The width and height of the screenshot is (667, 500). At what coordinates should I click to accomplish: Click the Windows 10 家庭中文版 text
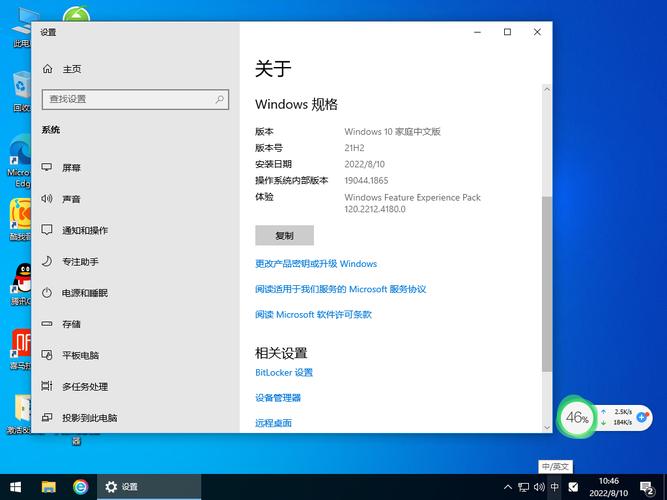pos(393,131)
